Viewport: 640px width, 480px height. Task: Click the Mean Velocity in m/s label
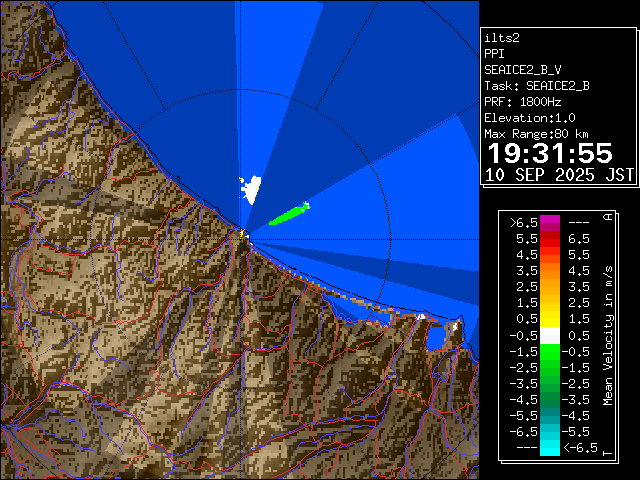pos(607,335)
